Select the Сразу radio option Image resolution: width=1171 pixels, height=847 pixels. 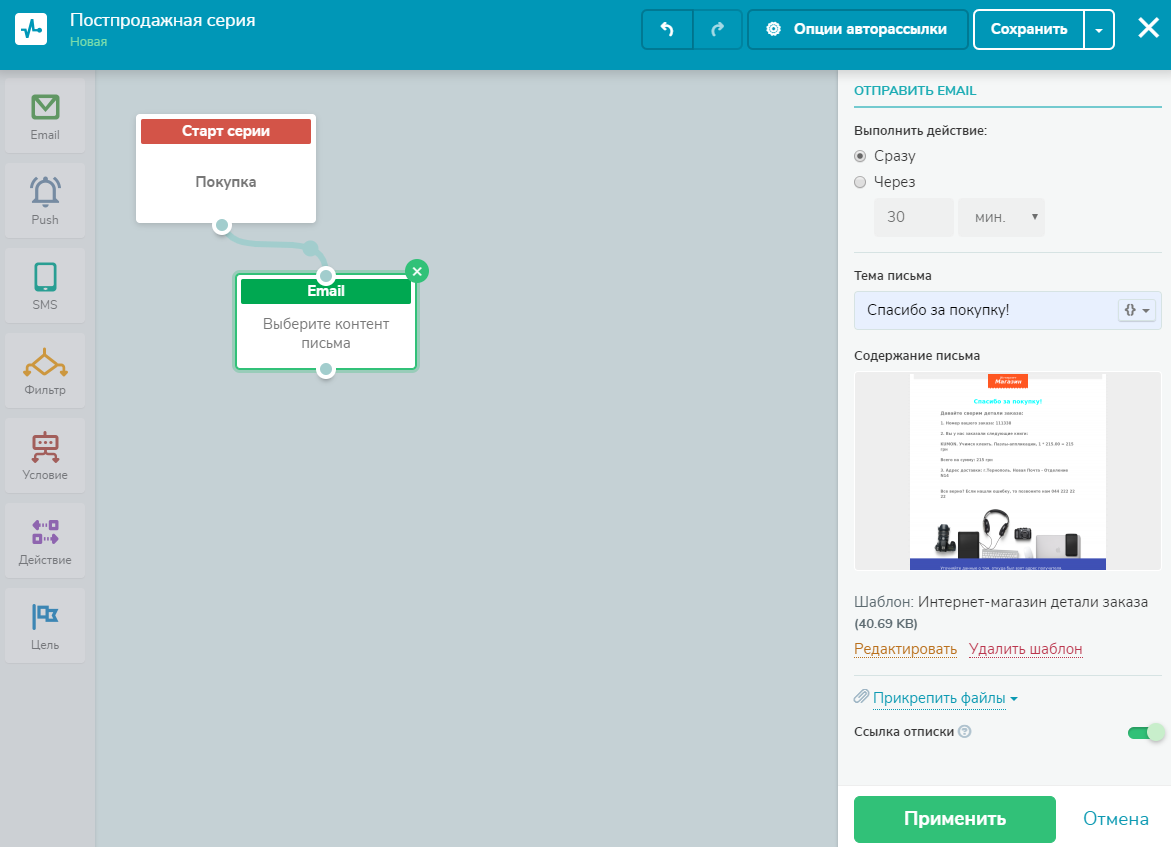point(860,156)
